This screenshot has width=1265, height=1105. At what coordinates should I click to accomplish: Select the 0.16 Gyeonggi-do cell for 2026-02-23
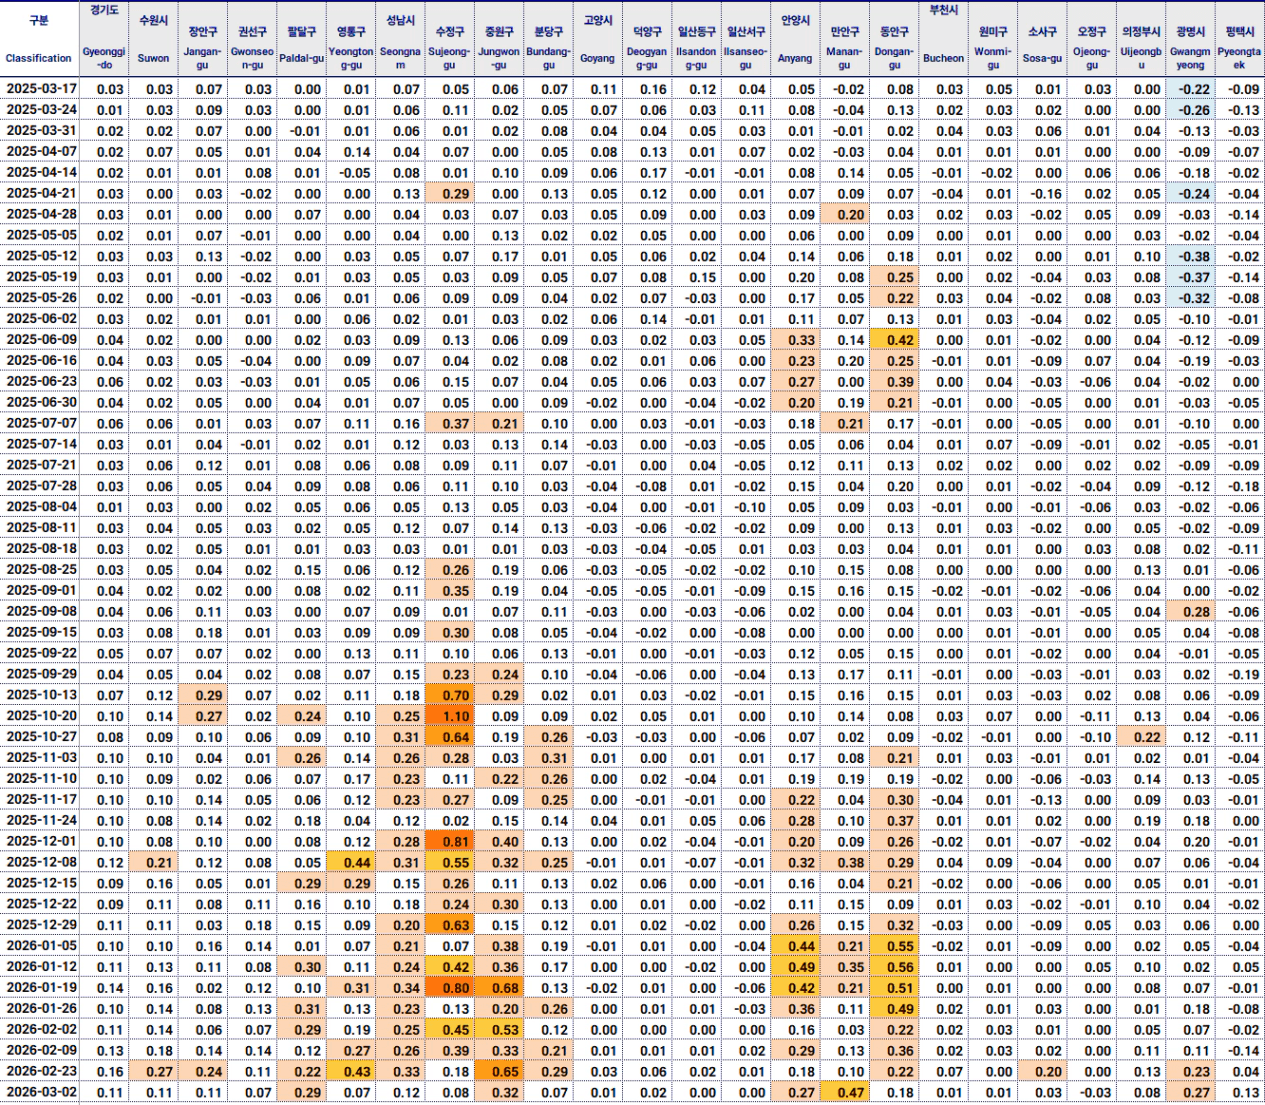[104, 1071]
